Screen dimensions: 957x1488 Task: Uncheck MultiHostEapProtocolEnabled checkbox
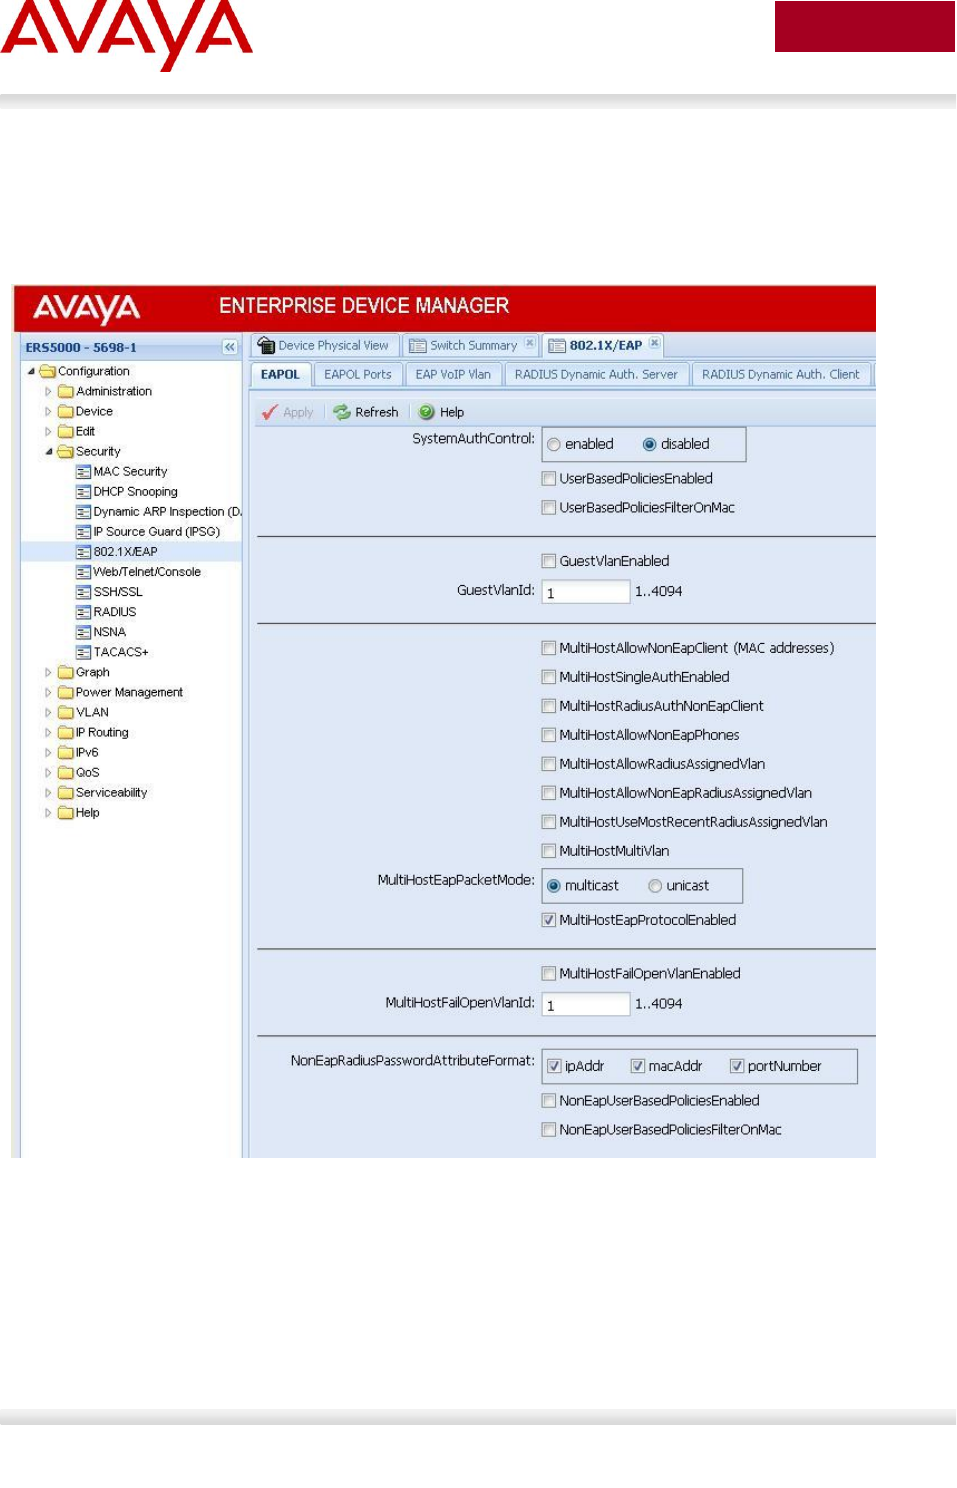click(x=549, y=920)
